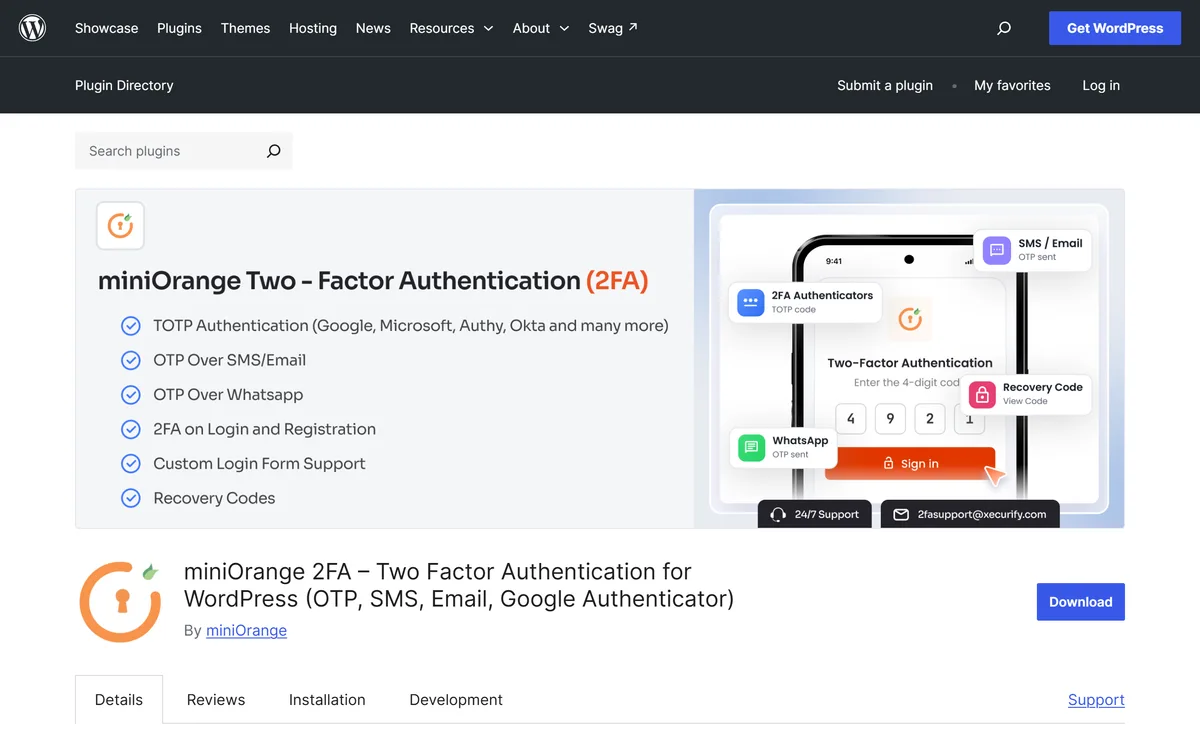The image size is (1200, 750).
Task: Click the digit 2 code box
Action: [x=930, y=419]
